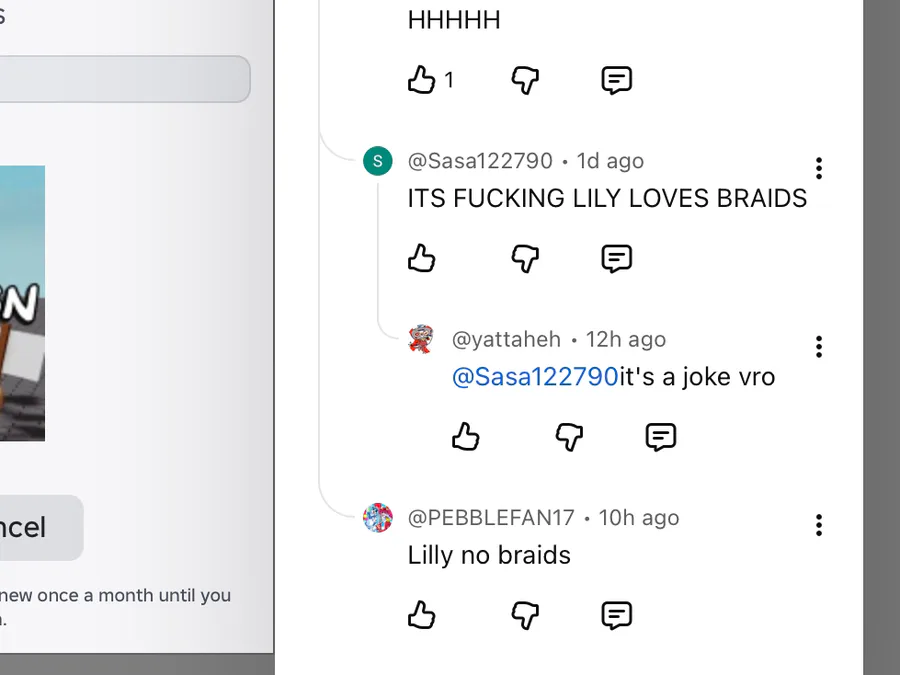Image resolution: width=900 pixels, height=675 pixels.
Task: Dislike yattaheh's "it's a joke vro" reply
Action: 569,437
